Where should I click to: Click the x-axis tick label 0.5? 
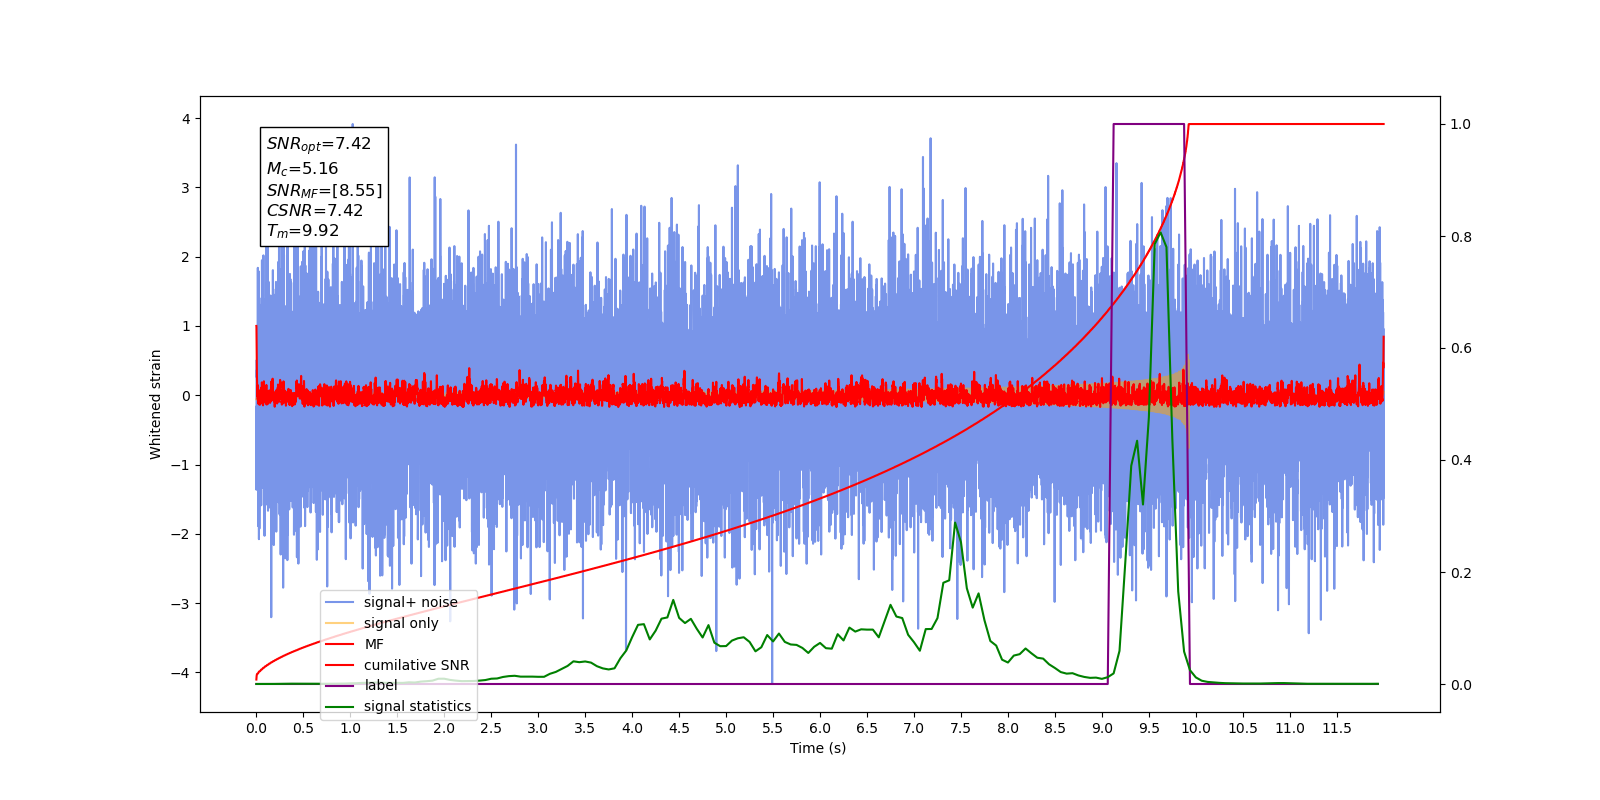coord(303,728)
